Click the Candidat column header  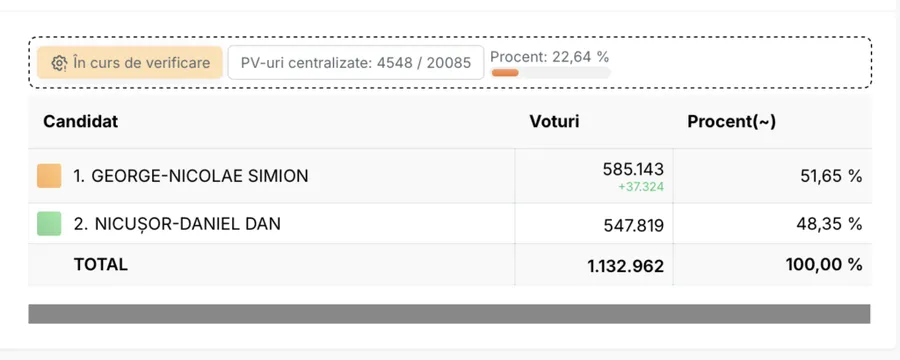pos(80,122)
